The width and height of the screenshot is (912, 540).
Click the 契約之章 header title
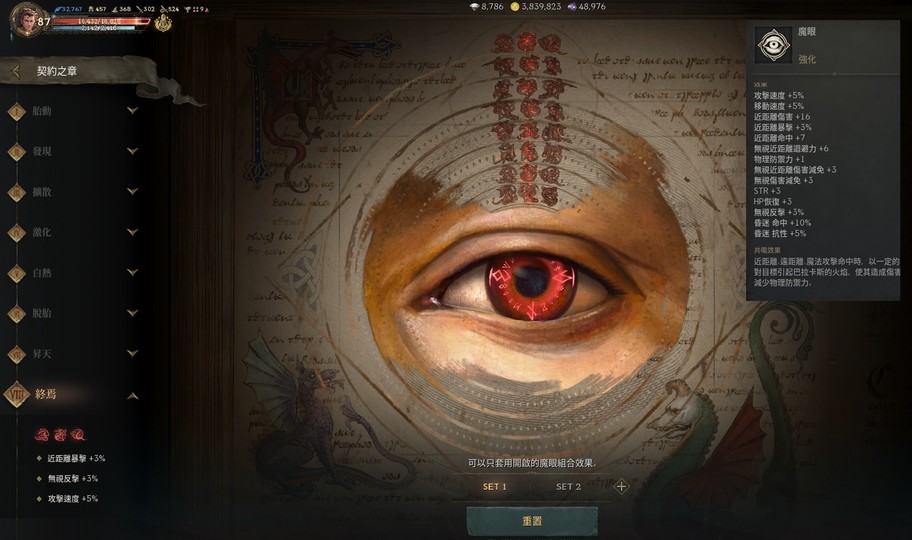(56, 71)
